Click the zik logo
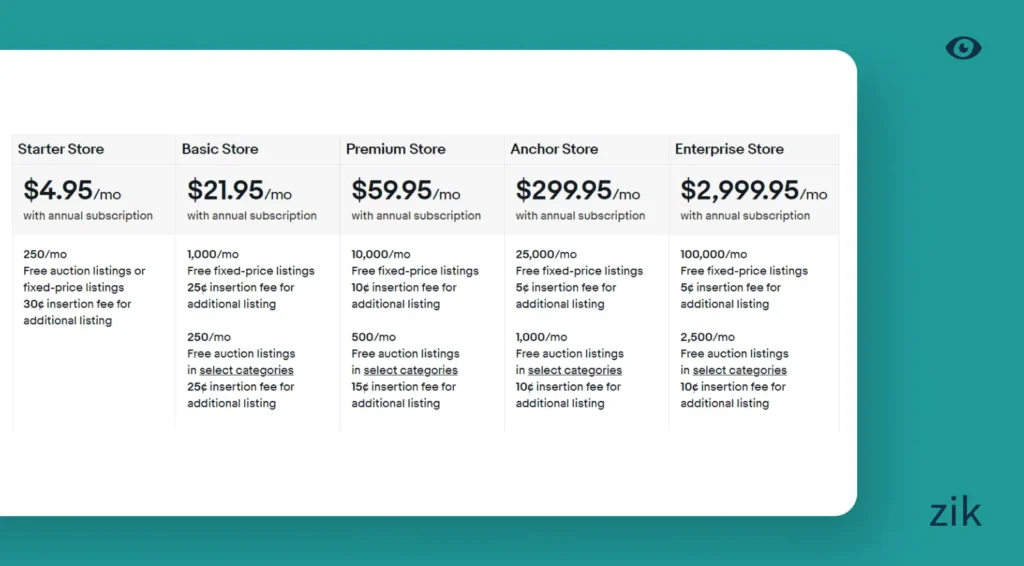This screenshot has height=566, width=1024. coord(955,512)
